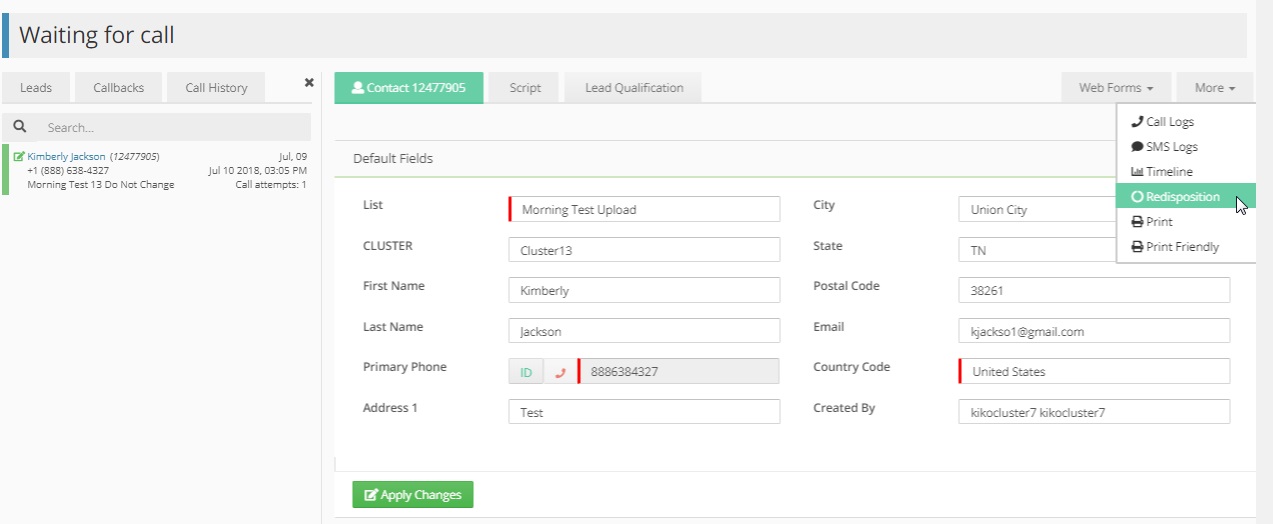1273x524 pixels.
Task: Click the ID button in Primary Phone
Action: (526, 372)
